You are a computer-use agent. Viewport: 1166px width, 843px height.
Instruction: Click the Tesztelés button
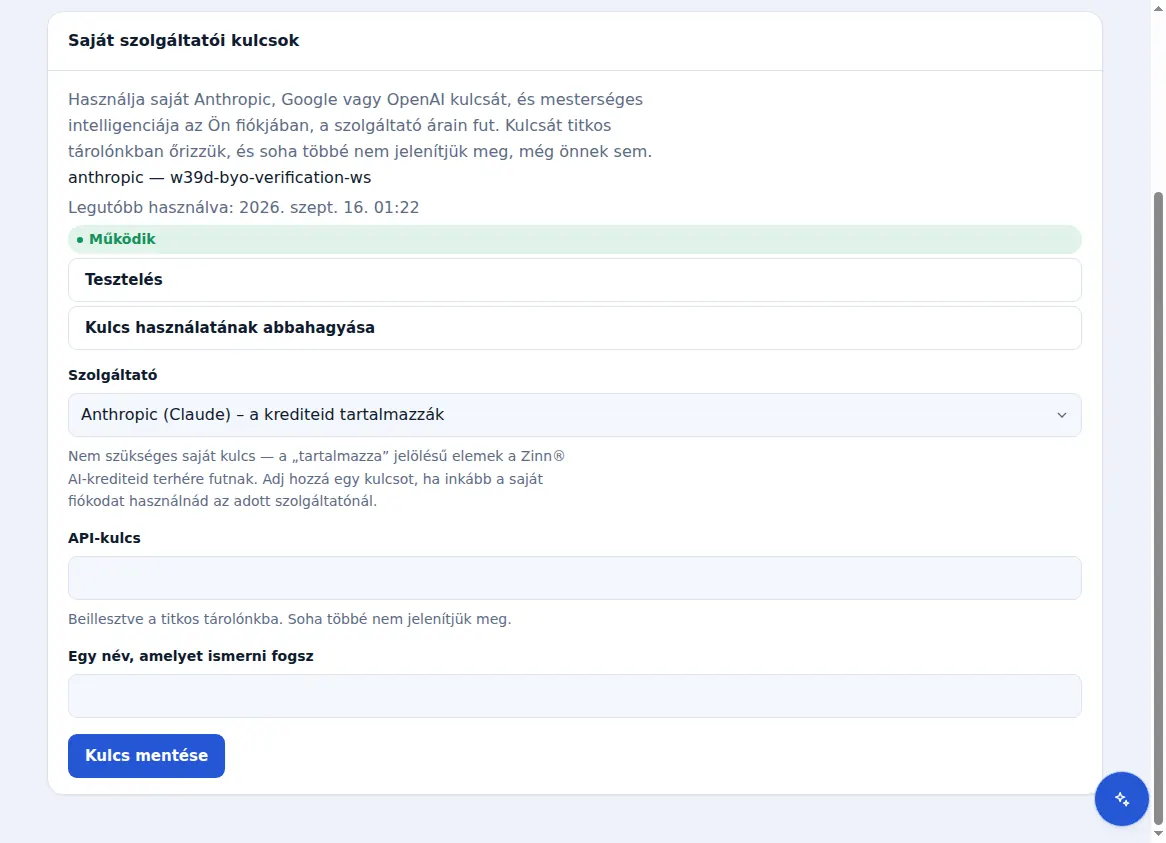(574, 280)
